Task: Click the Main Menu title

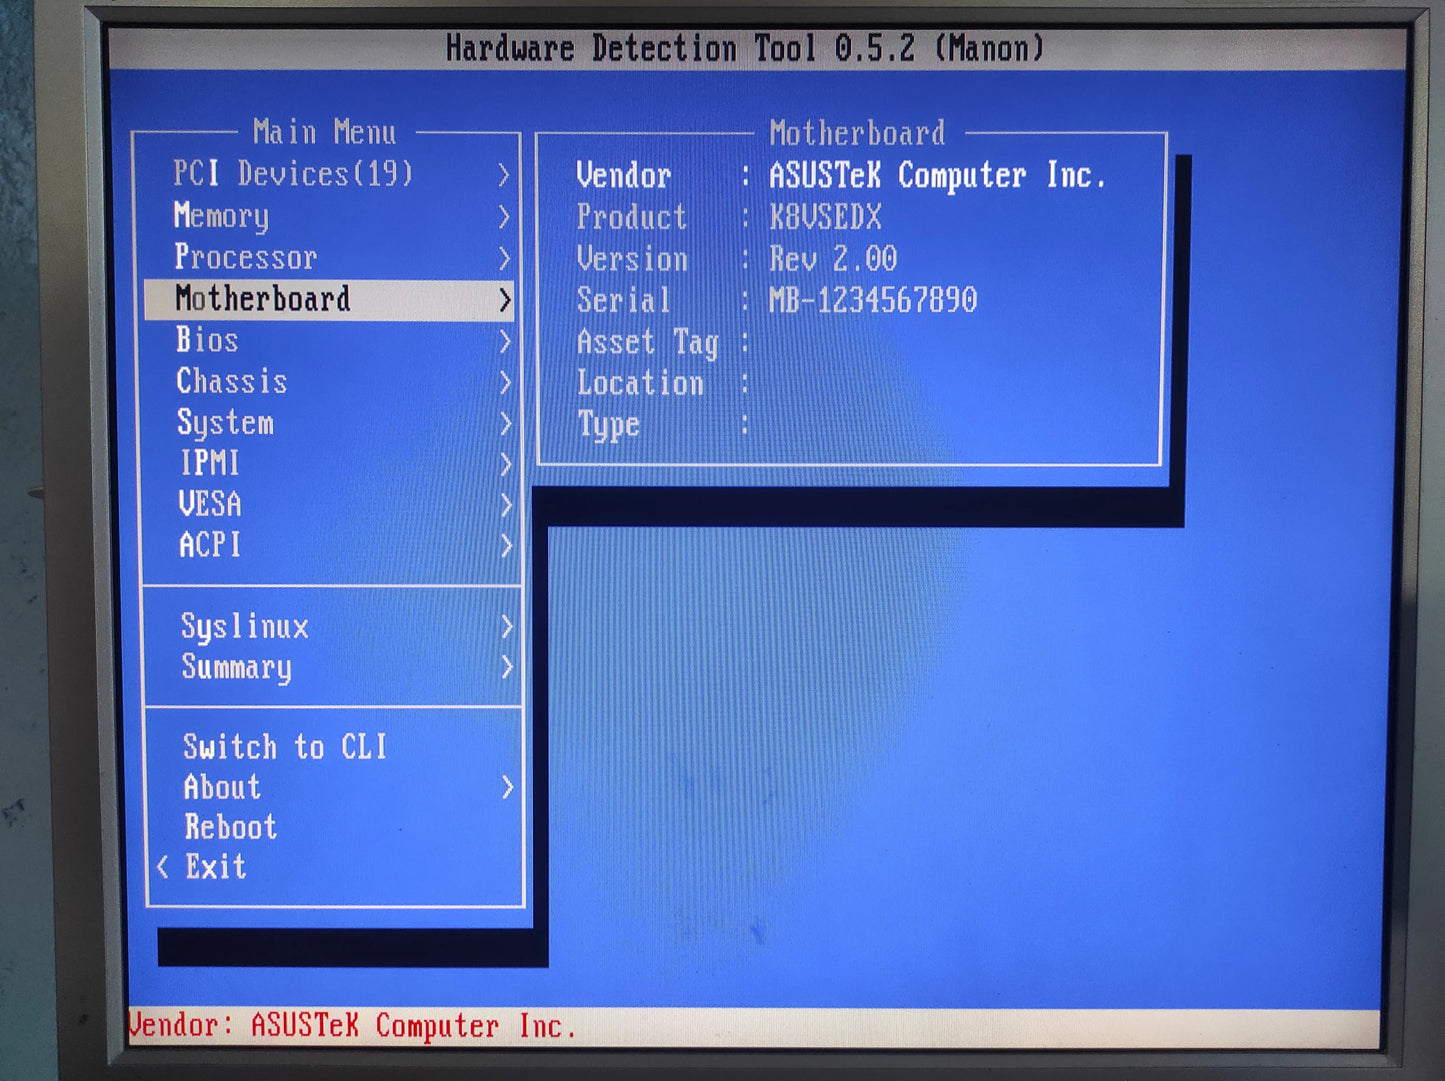Action: pos(324,132)
